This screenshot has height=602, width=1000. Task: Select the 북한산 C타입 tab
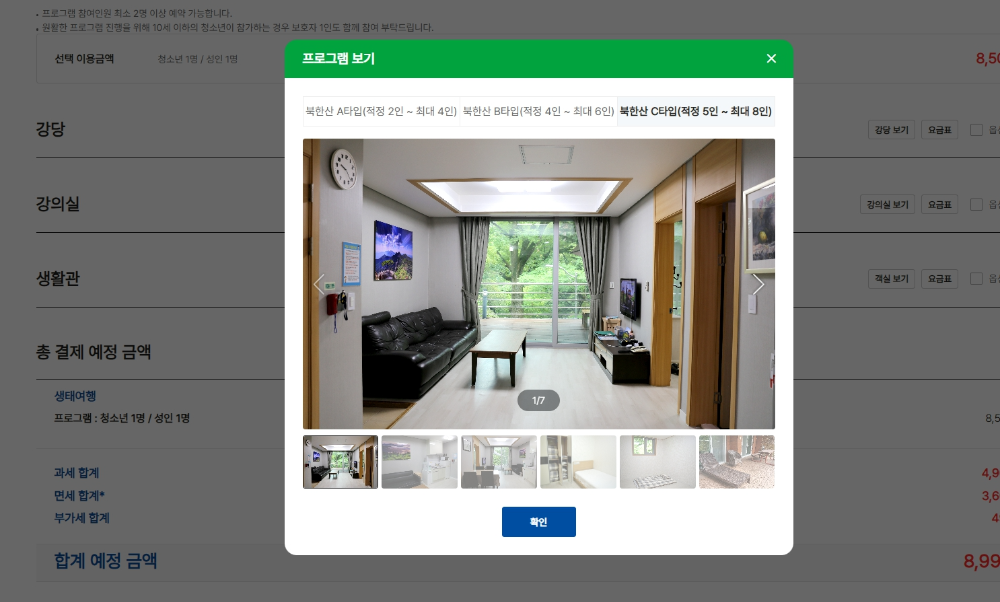(x=696, y=111)
